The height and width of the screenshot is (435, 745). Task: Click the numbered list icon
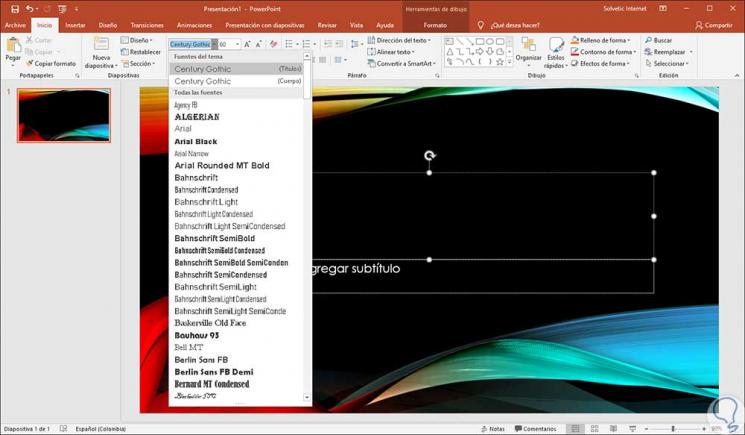point(306,44)
